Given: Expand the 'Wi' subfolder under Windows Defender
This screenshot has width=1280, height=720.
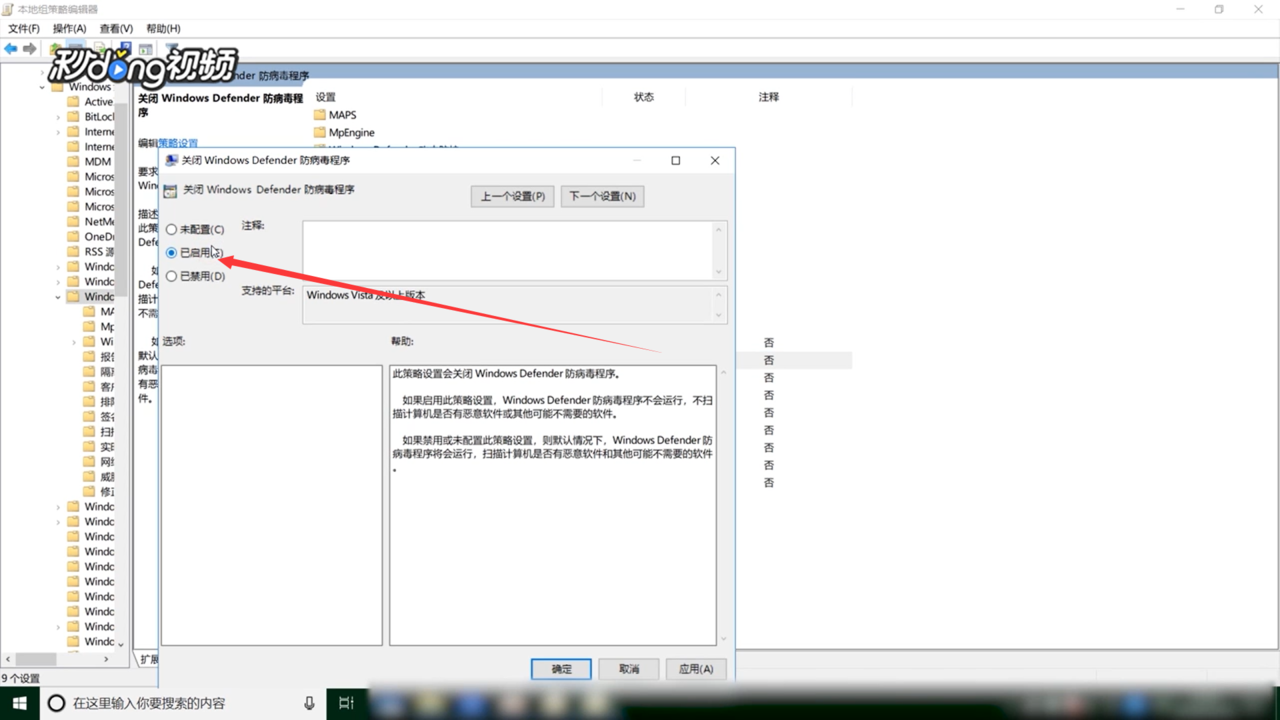Looking at the screenshot, I should coord(74,342).
